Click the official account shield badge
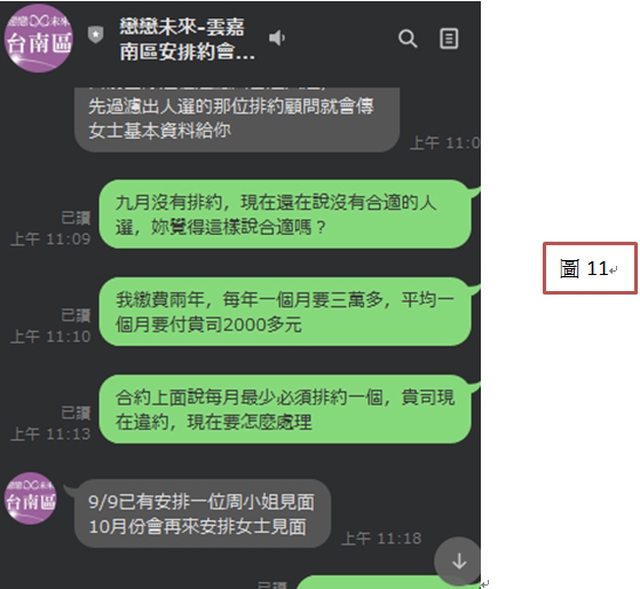This screenshot has height=589, width=640. click(96, 35)
